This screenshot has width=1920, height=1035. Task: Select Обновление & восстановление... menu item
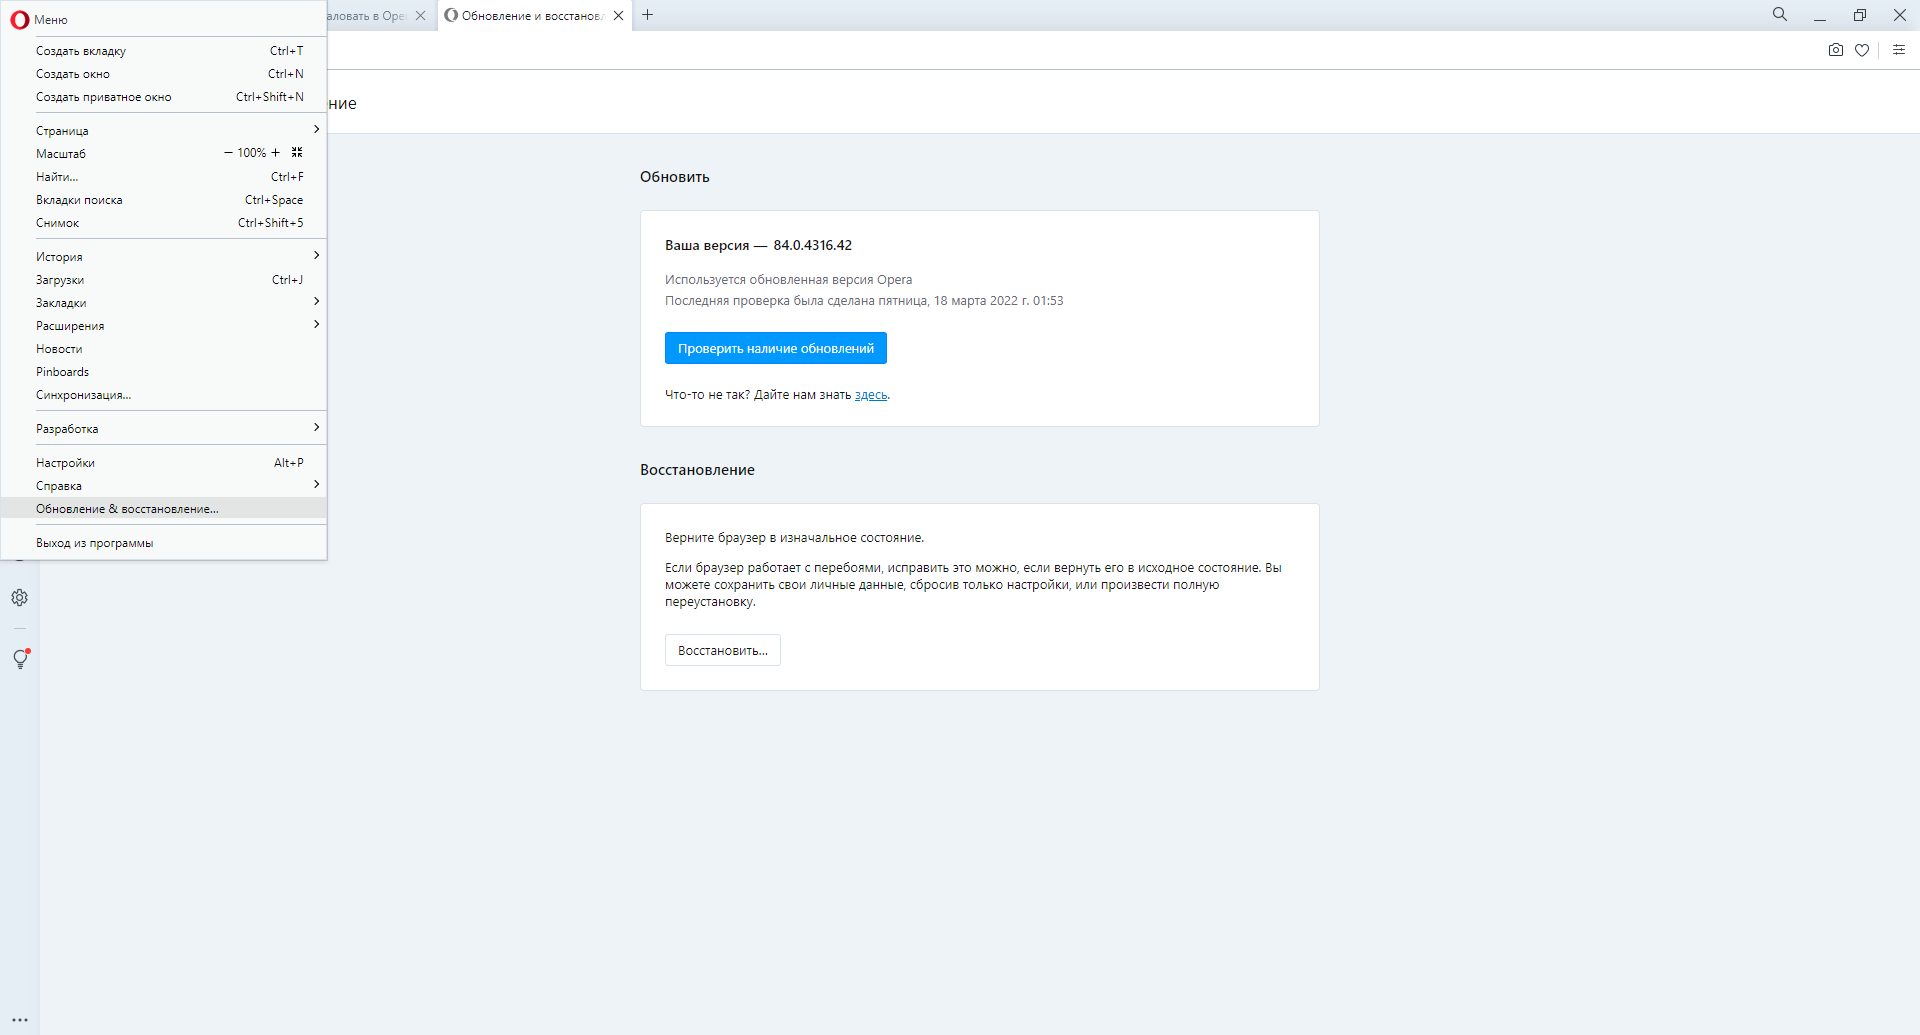click(x=164, y=508)
